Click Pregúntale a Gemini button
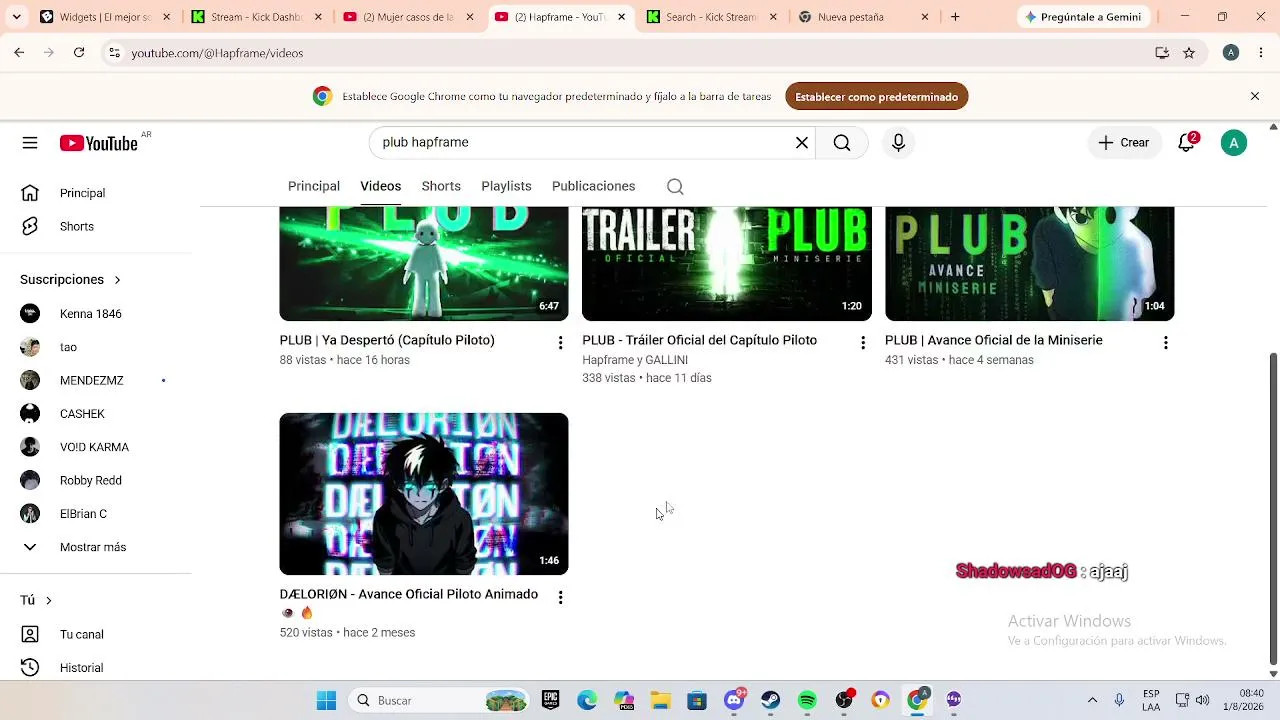 (1083, 17)
